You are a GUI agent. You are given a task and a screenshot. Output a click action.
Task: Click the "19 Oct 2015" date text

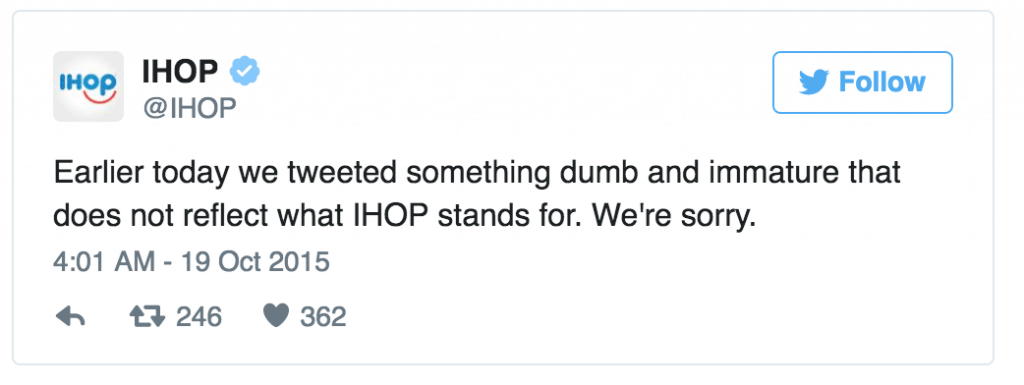coord(255,262)
